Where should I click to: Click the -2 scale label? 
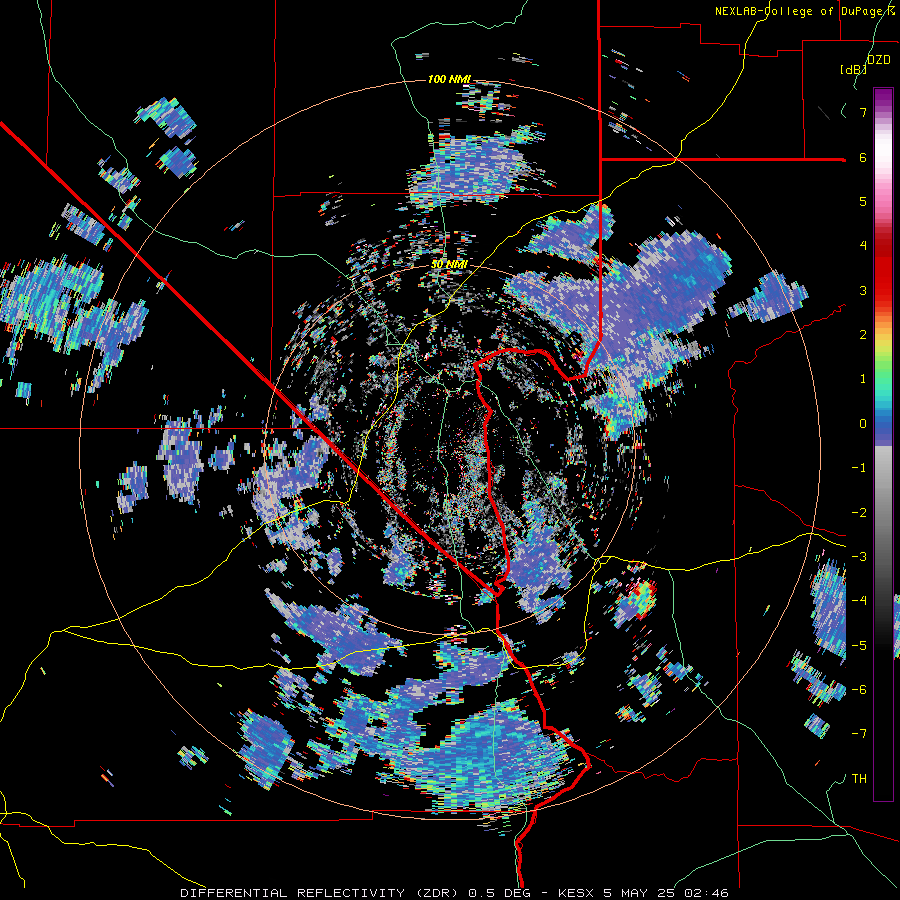tap(859, 512)
